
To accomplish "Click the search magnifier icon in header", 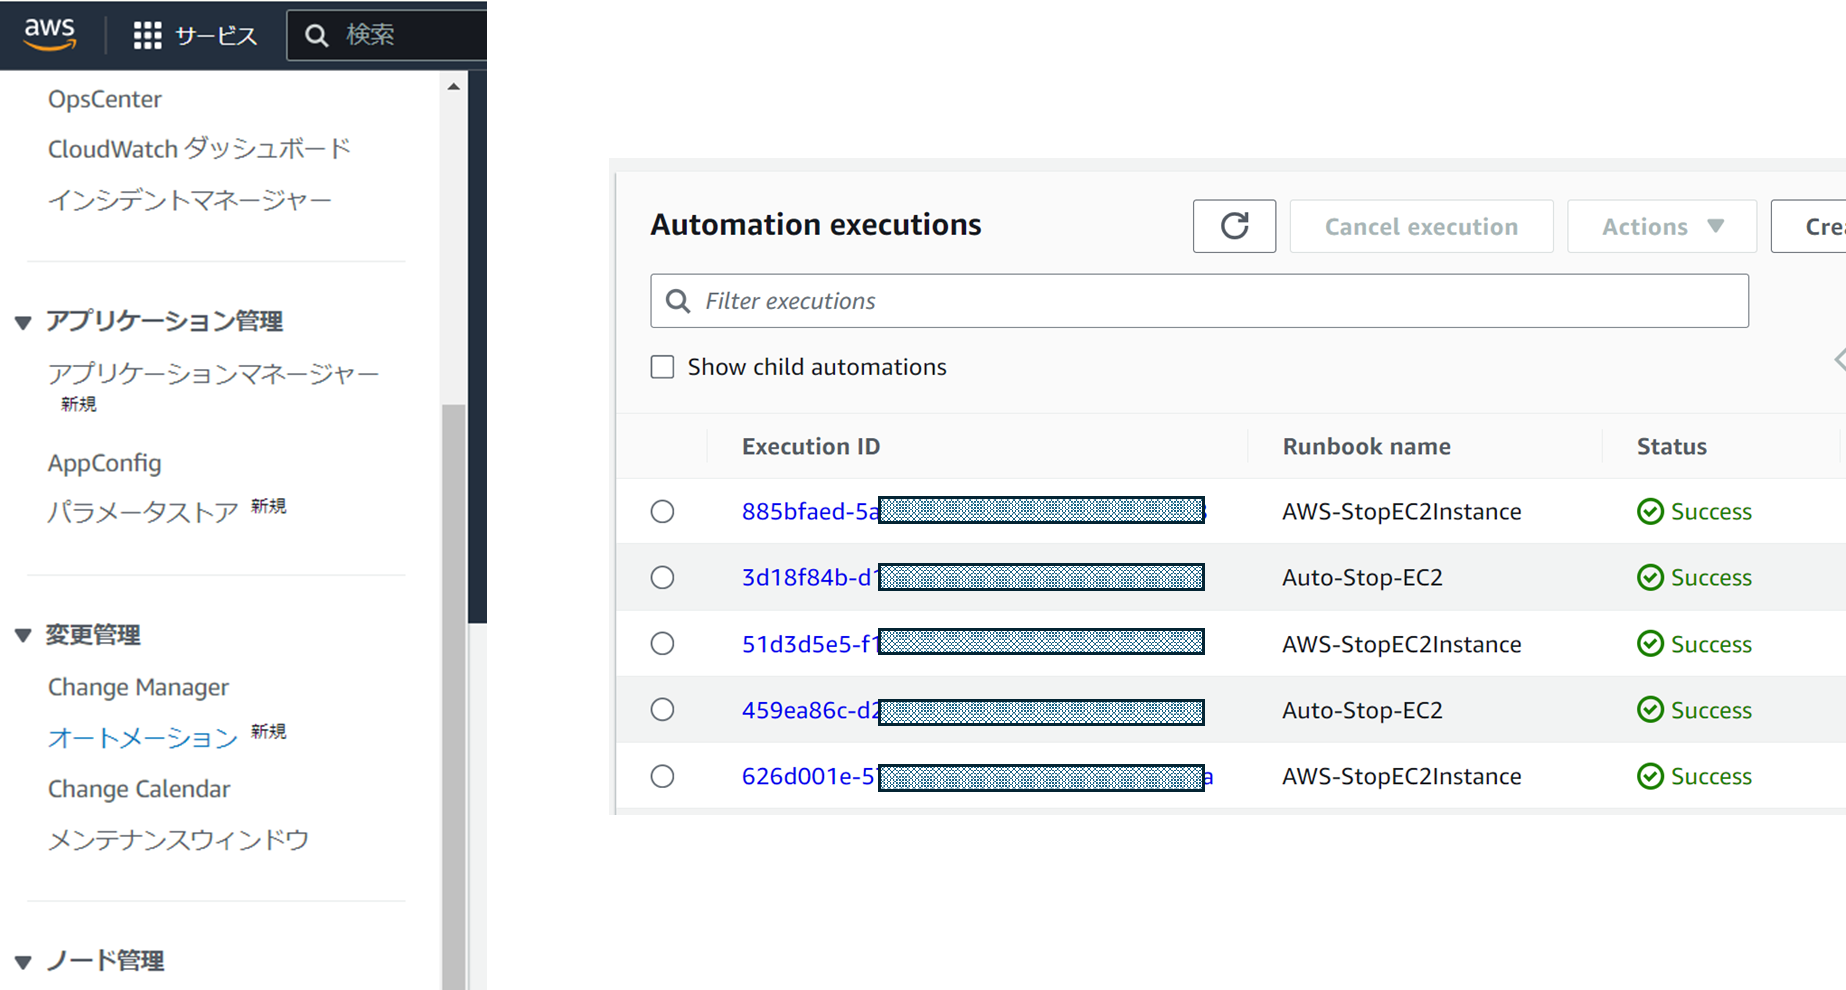I will pyautogui.click(x=317, y=36).
